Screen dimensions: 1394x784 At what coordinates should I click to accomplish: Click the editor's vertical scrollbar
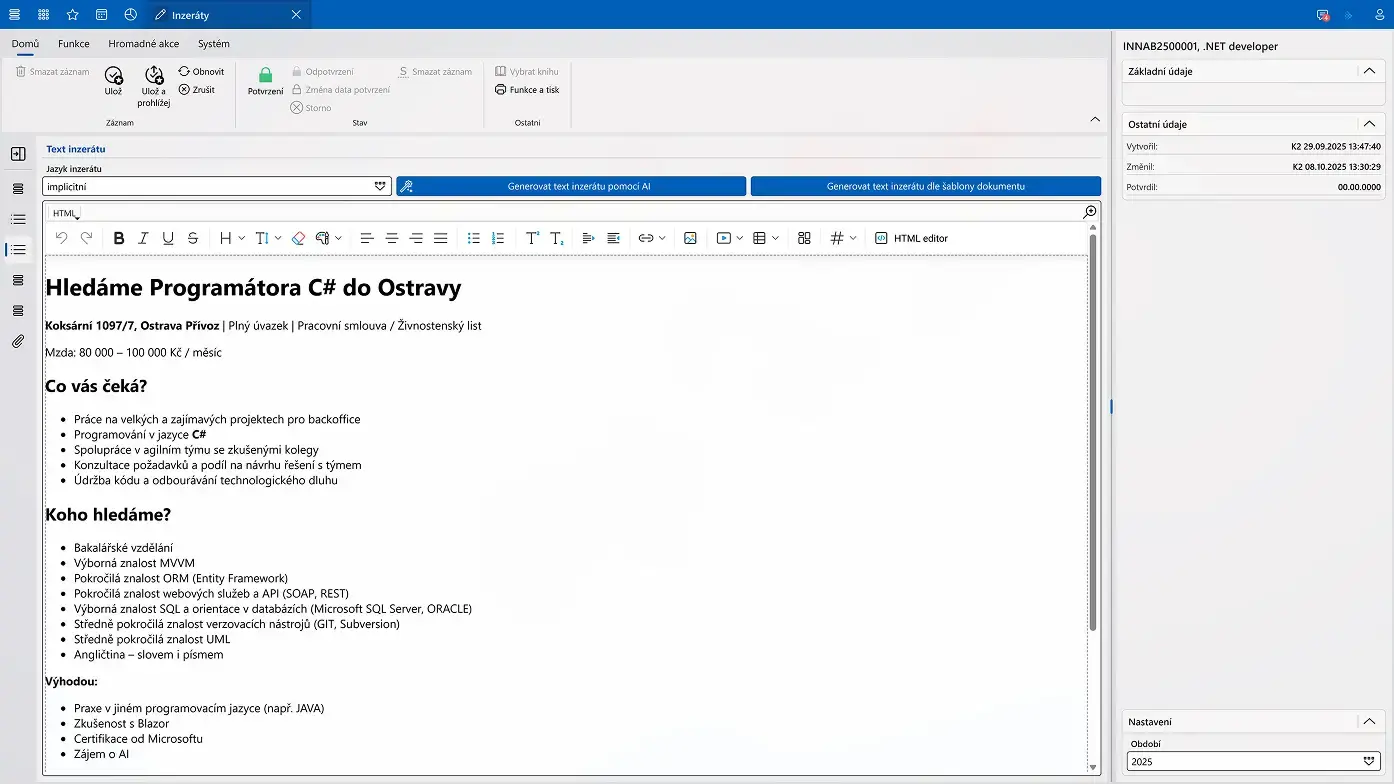tap(1092, 430)
